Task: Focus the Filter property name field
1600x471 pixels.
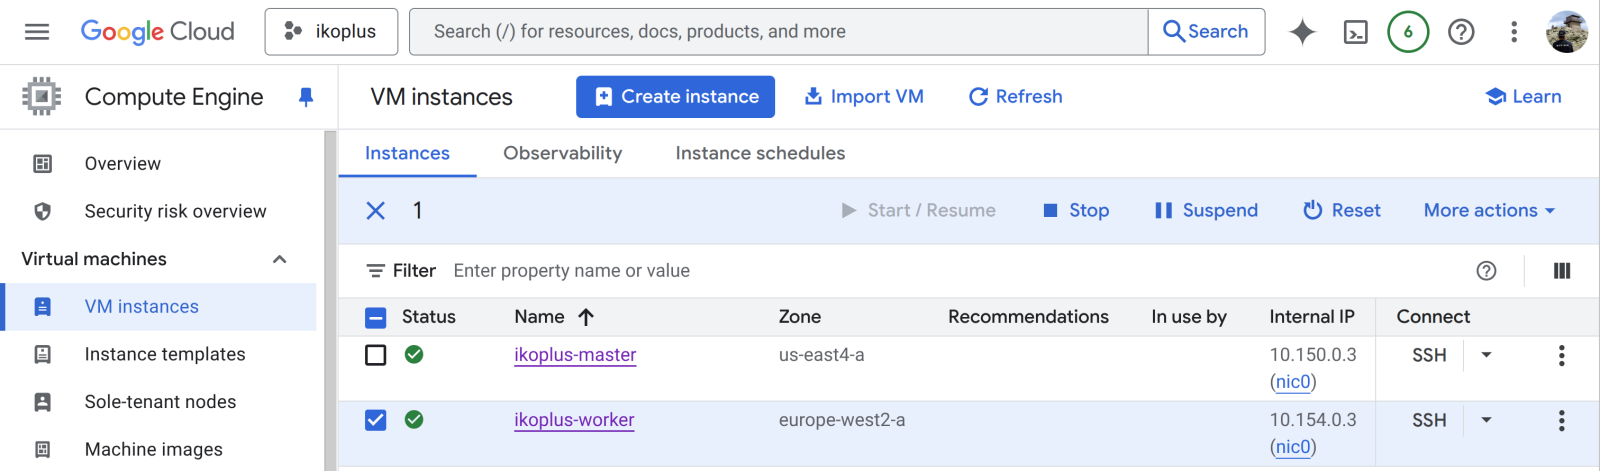Action: 950,271
